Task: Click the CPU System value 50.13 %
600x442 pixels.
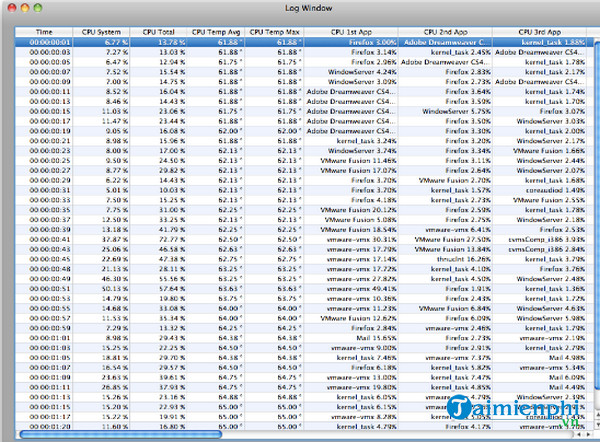Action: click(115, 289)
